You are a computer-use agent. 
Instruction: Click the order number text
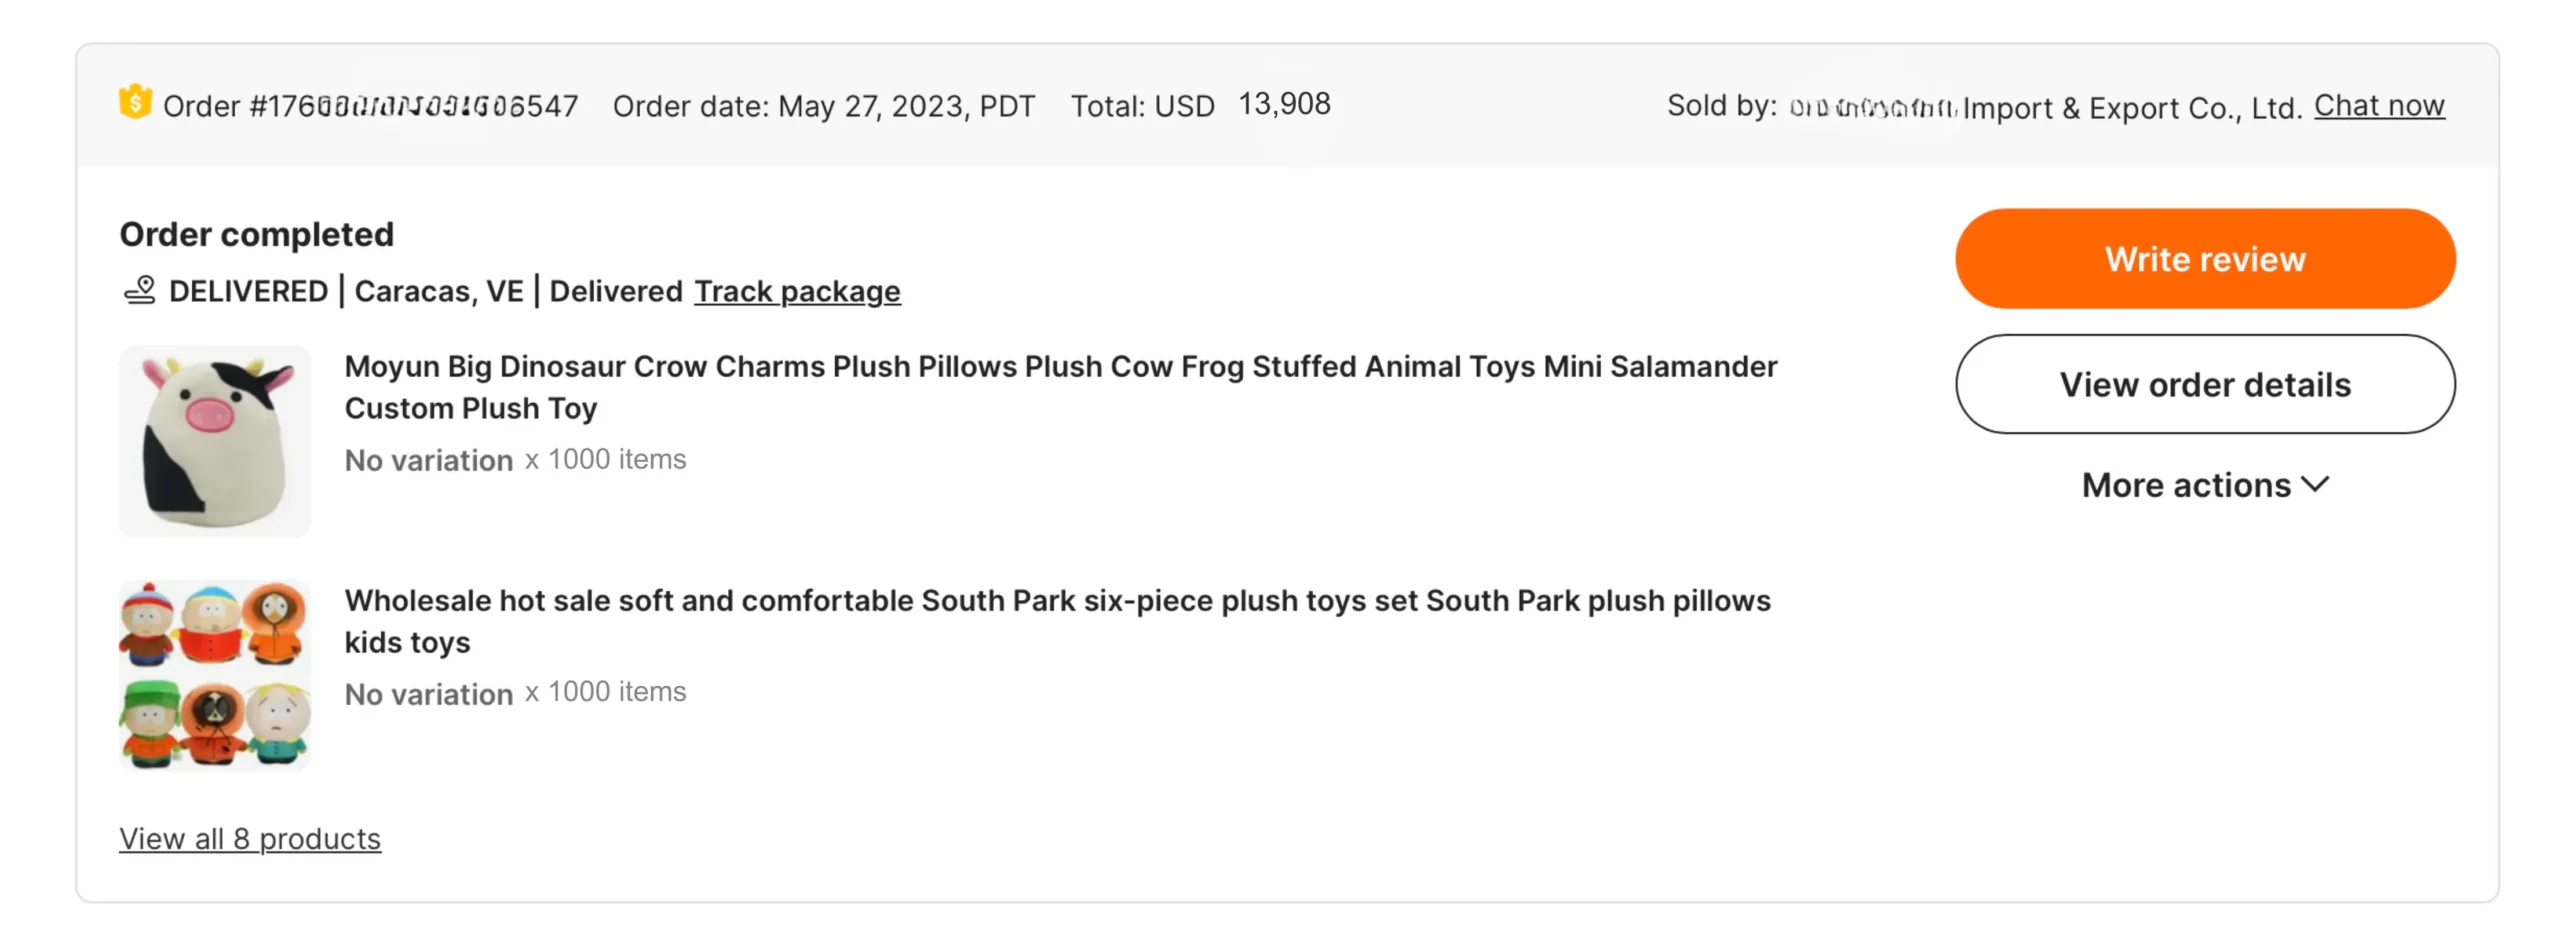[x=370, y=106]
